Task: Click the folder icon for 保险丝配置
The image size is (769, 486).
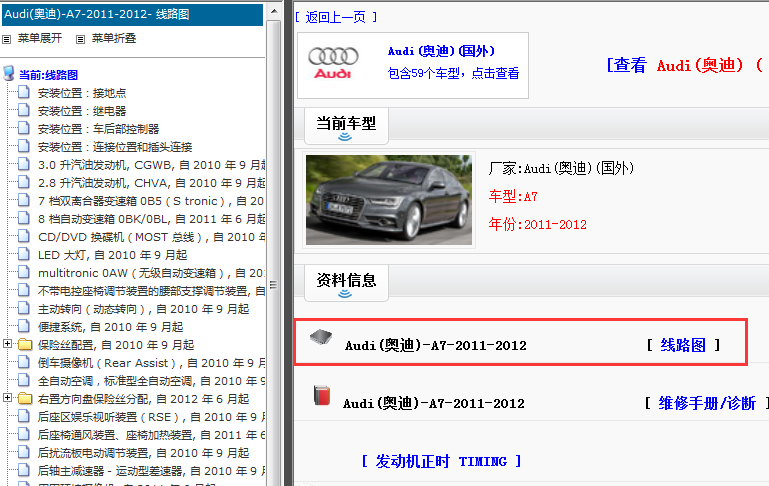Action: click(x=25, y=345)
